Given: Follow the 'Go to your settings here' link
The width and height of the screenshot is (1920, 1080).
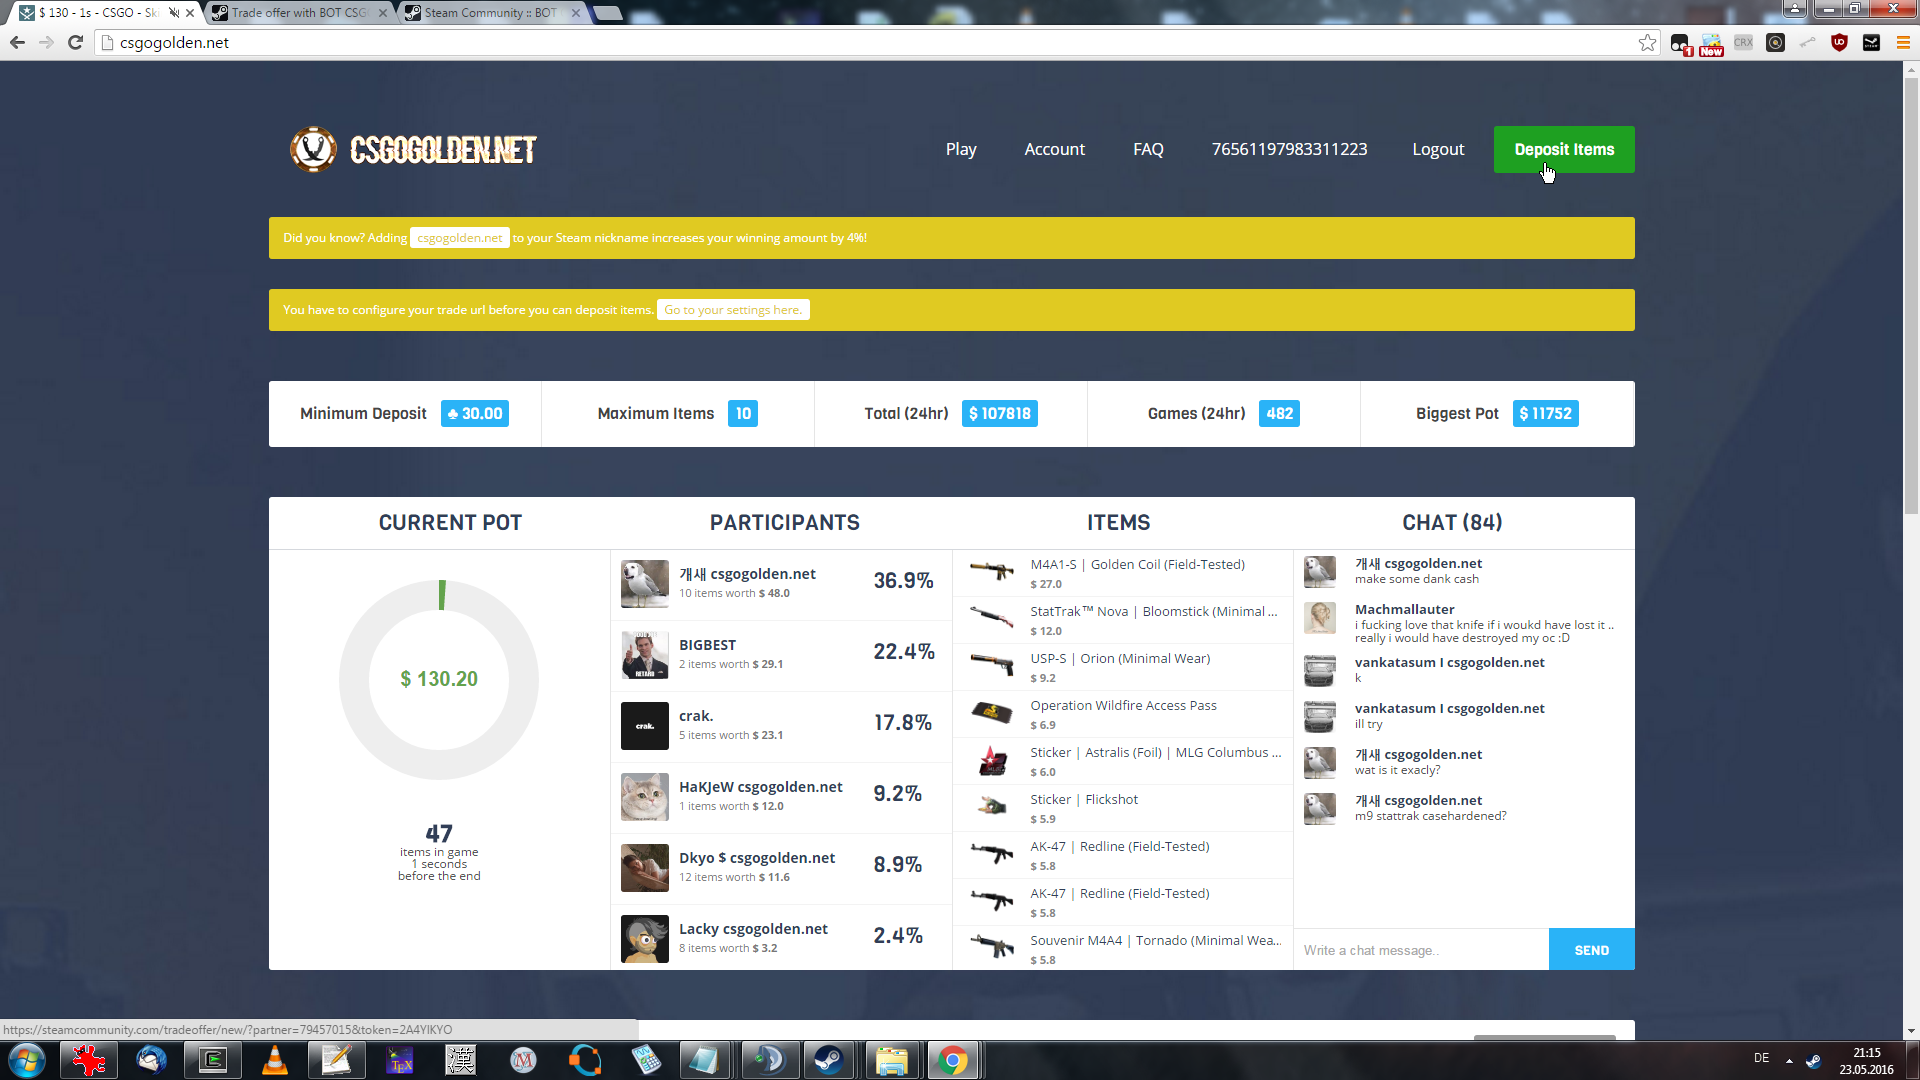Looking at the screenshot, I should pyautogui.click(x=733, y=310).
